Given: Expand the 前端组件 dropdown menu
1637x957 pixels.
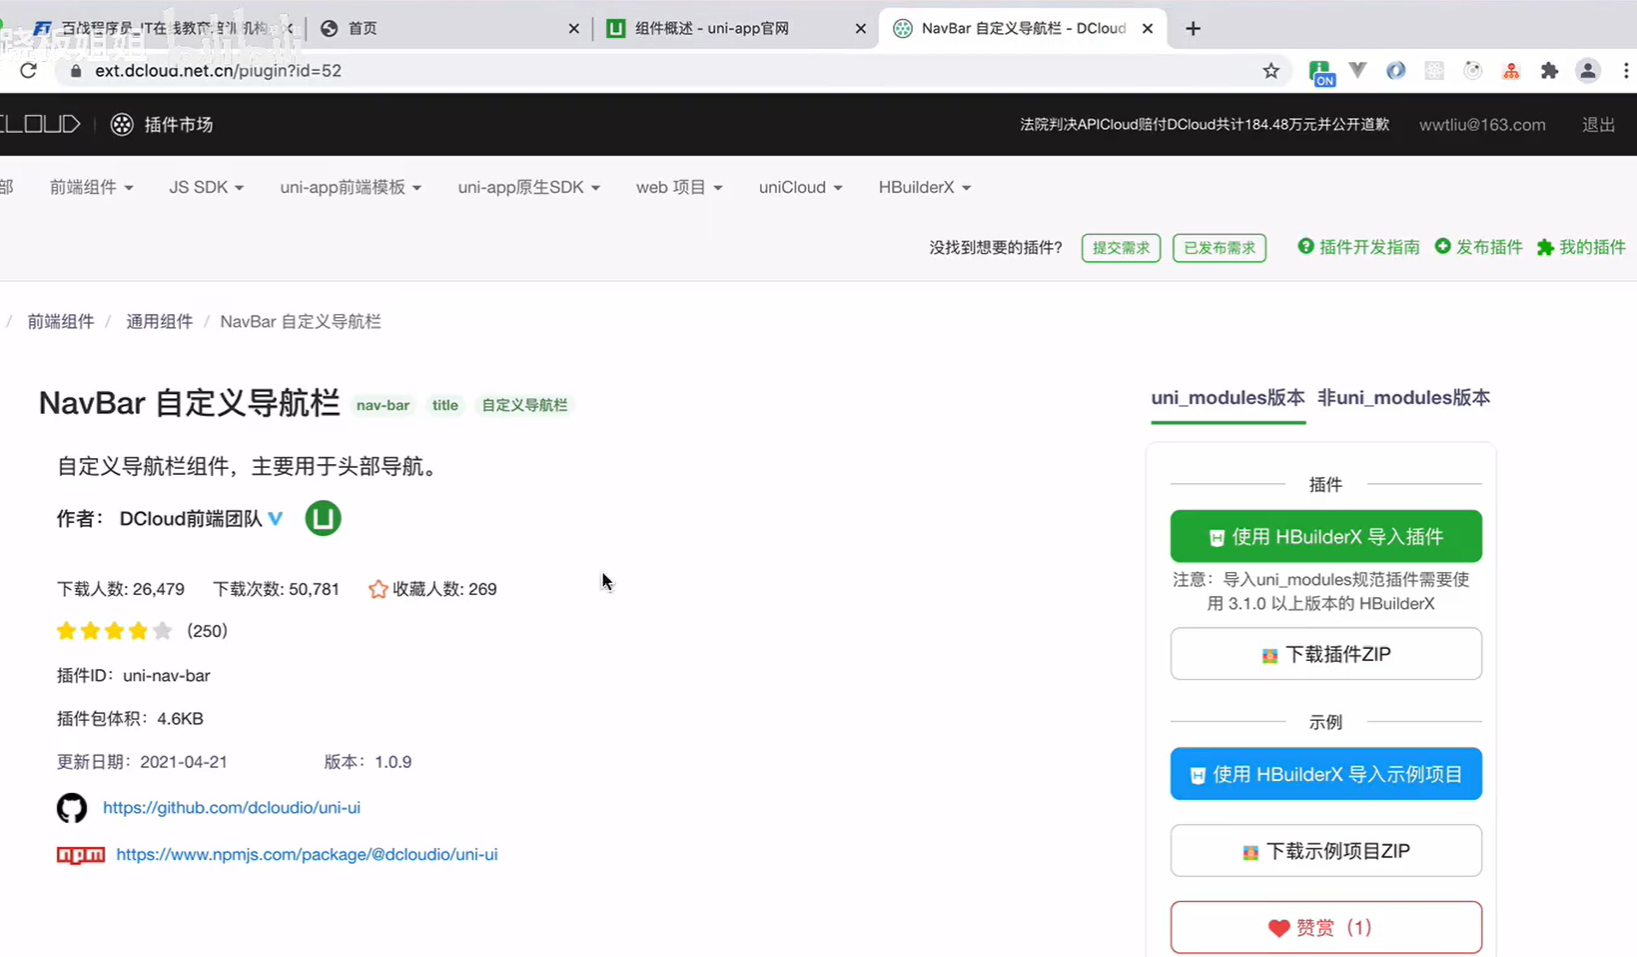Looking at the screenshot, I should pyautogui.click(x=91, y=187).
